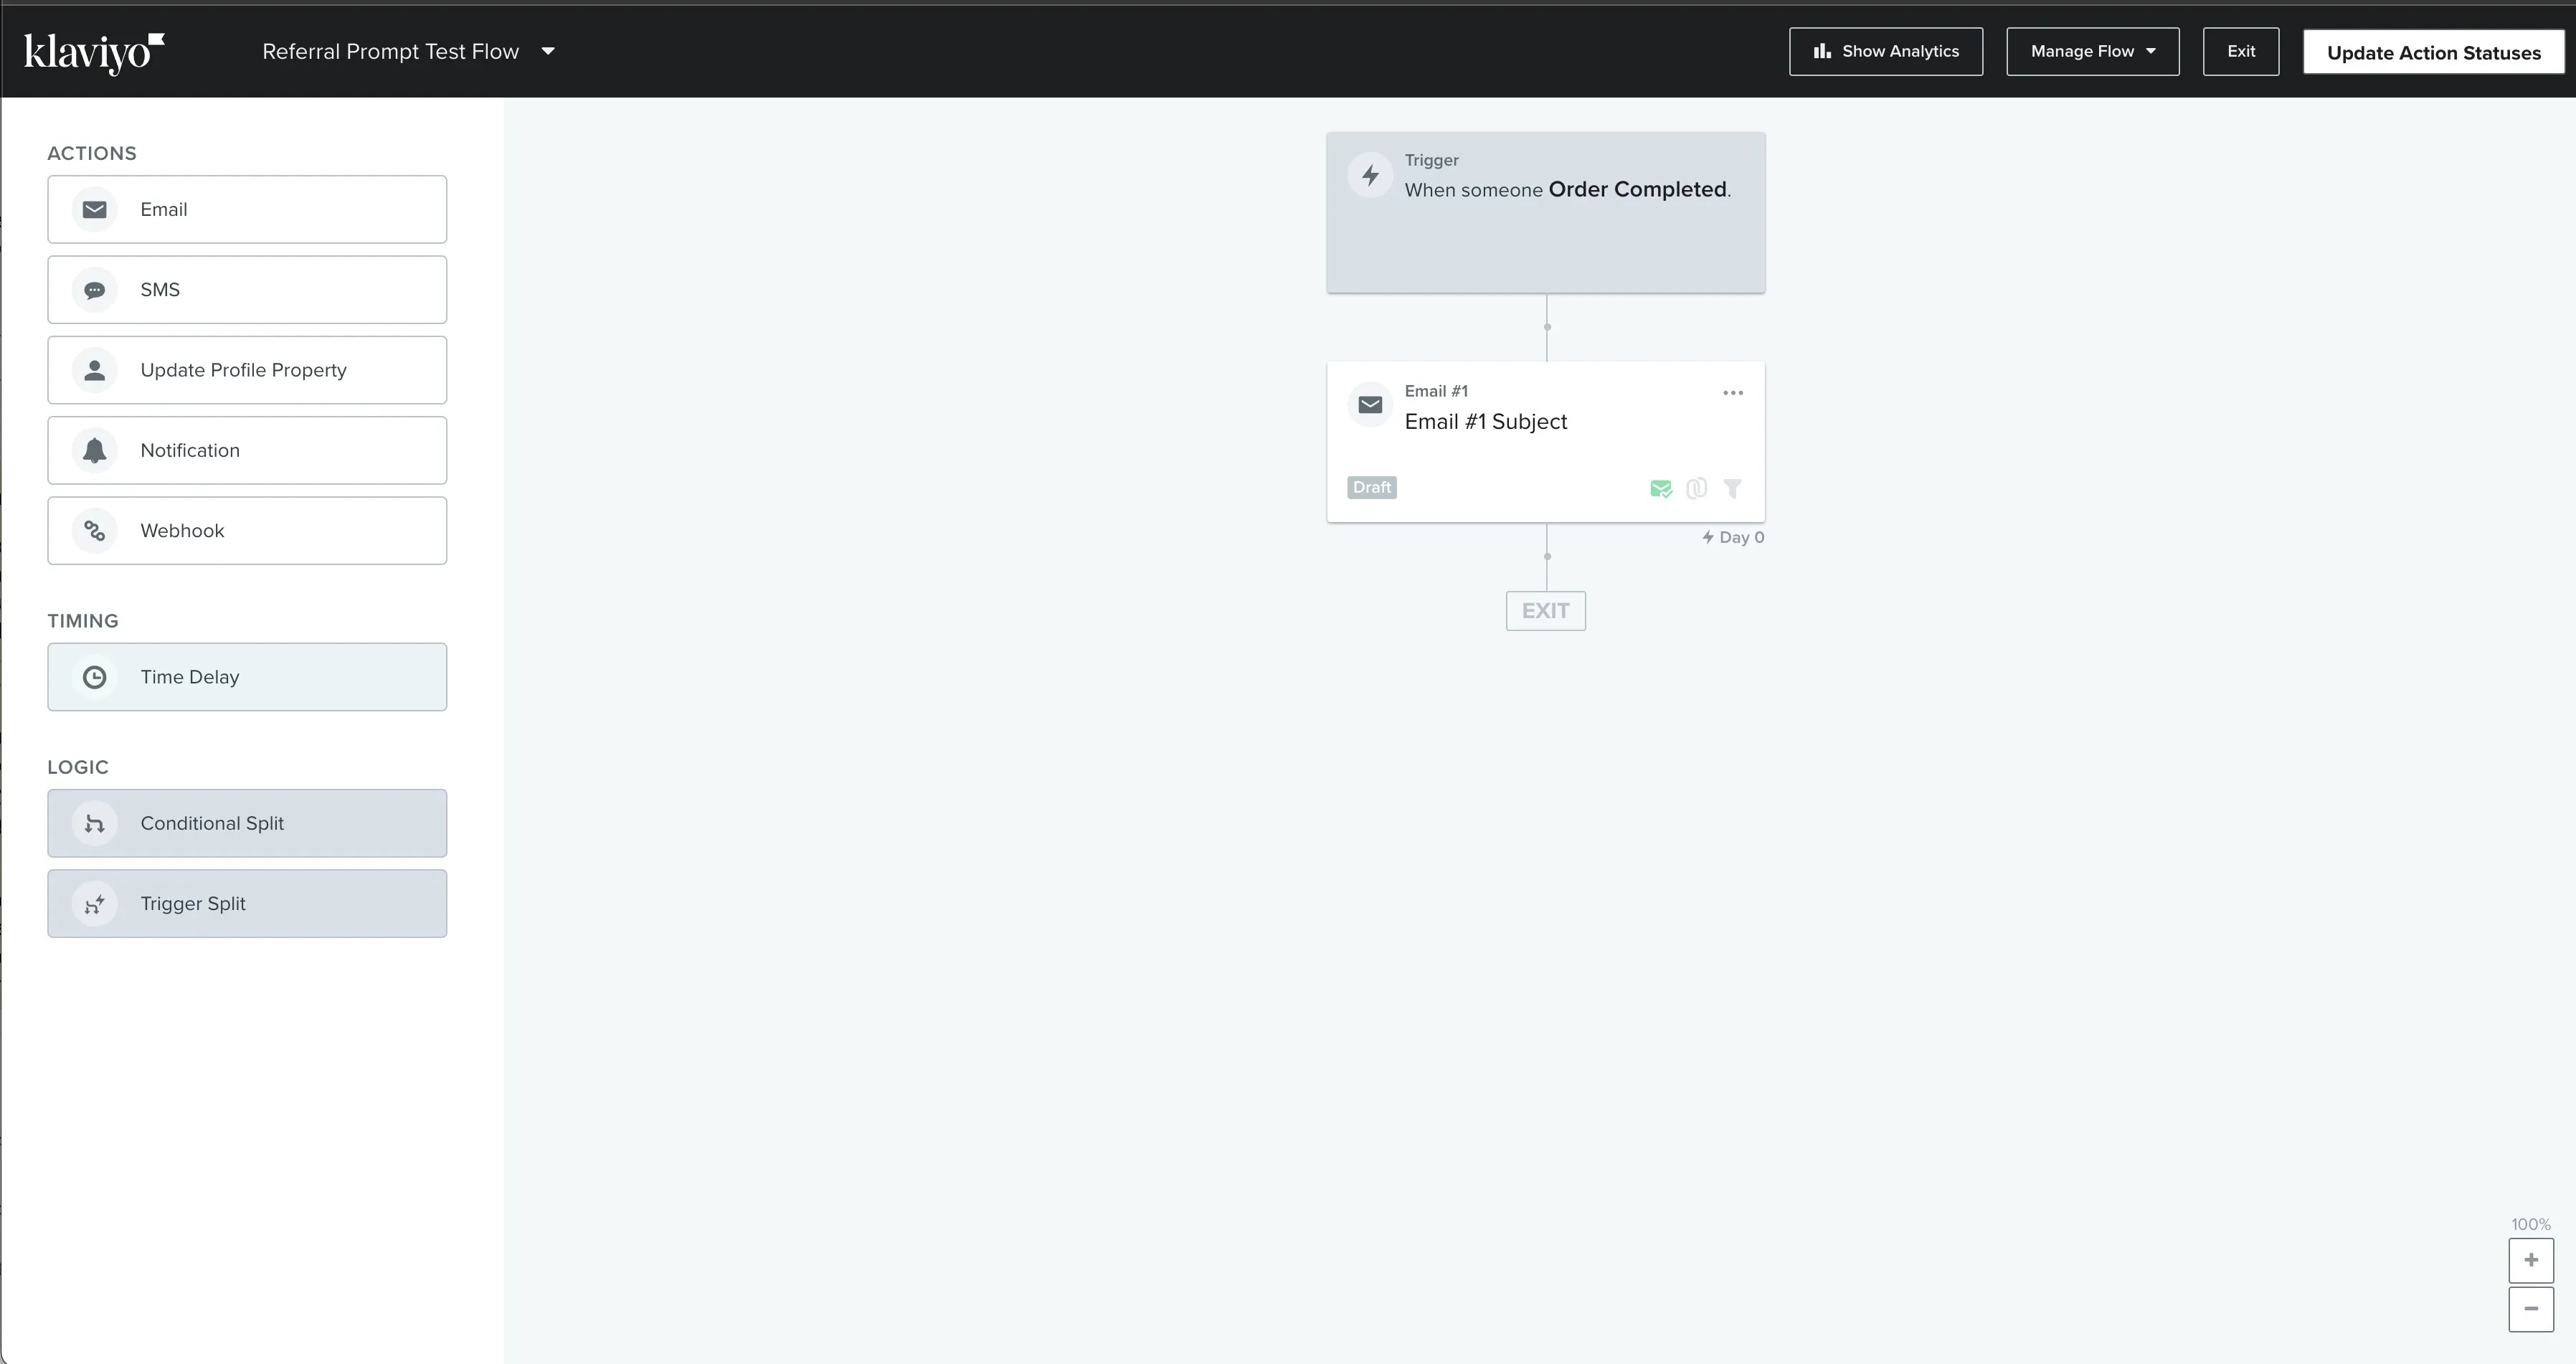Show Analytics for this flow

1885,51
